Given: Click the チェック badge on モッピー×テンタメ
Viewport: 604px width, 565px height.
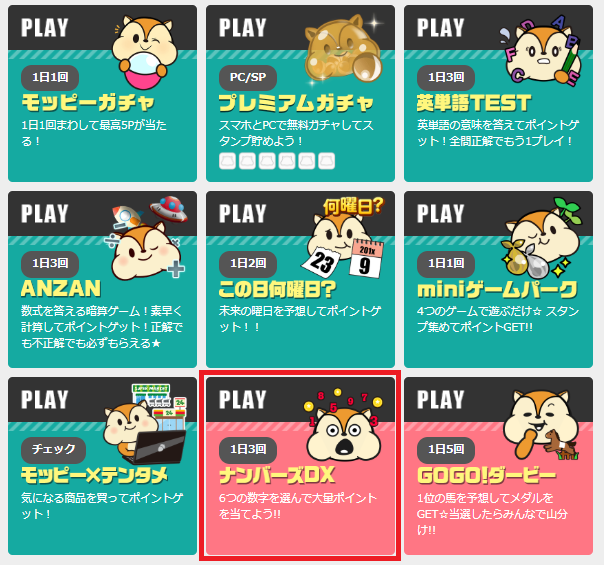Looking at the screenshot, I should tap(54, 449).
